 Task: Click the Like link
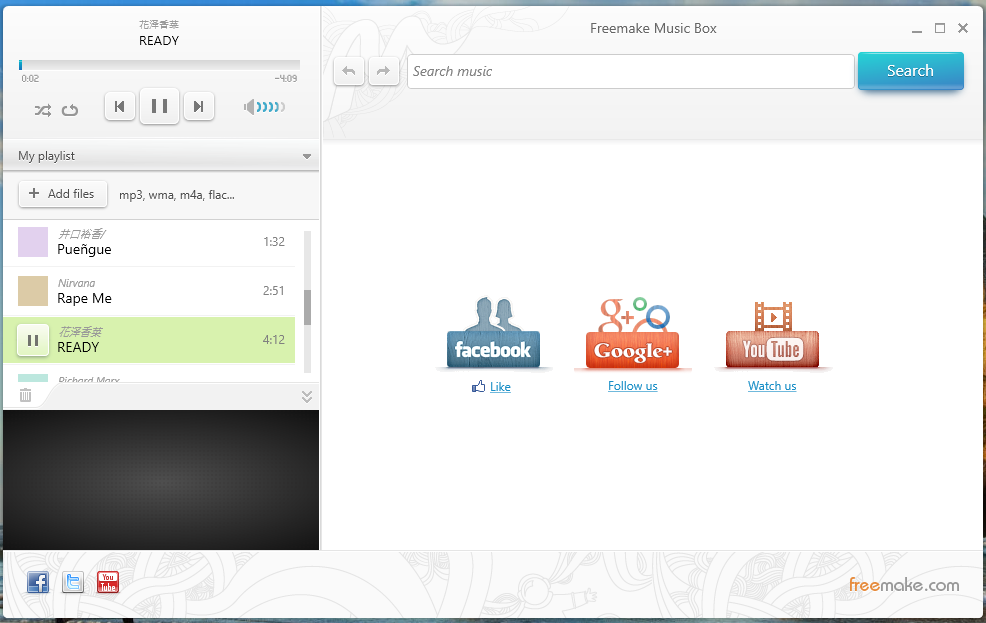pos(500,387)
